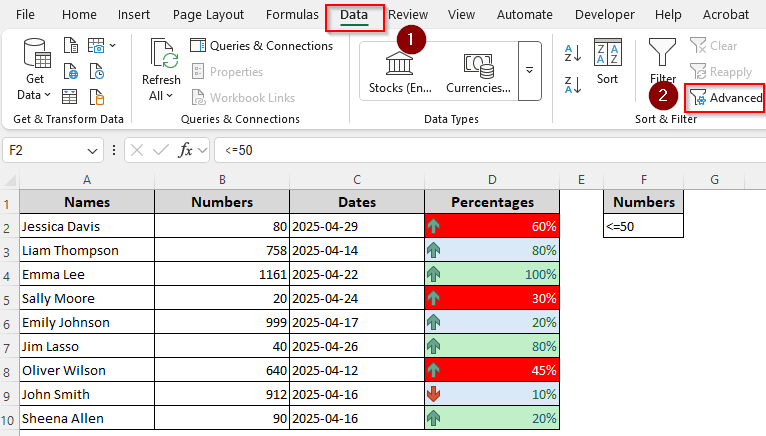Select column A header
Viewport: 766px width, 436px height.
[x=87, y=180]
